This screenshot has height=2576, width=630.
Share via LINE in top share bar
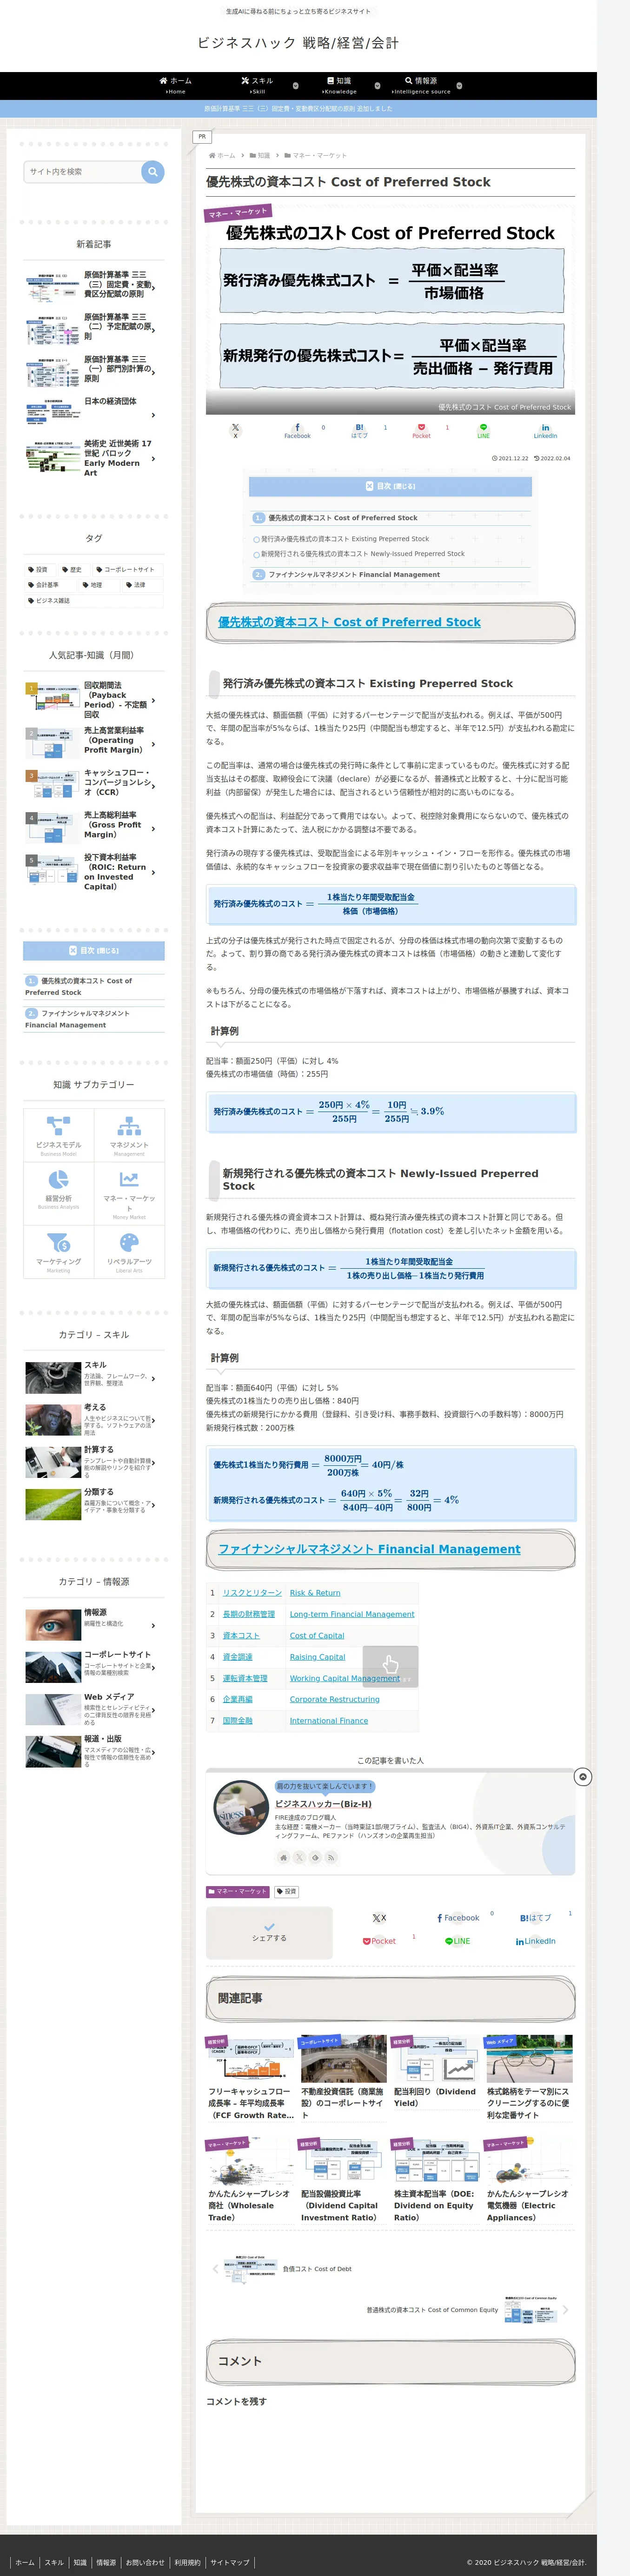pyautogui.click(x=483, y=431)
